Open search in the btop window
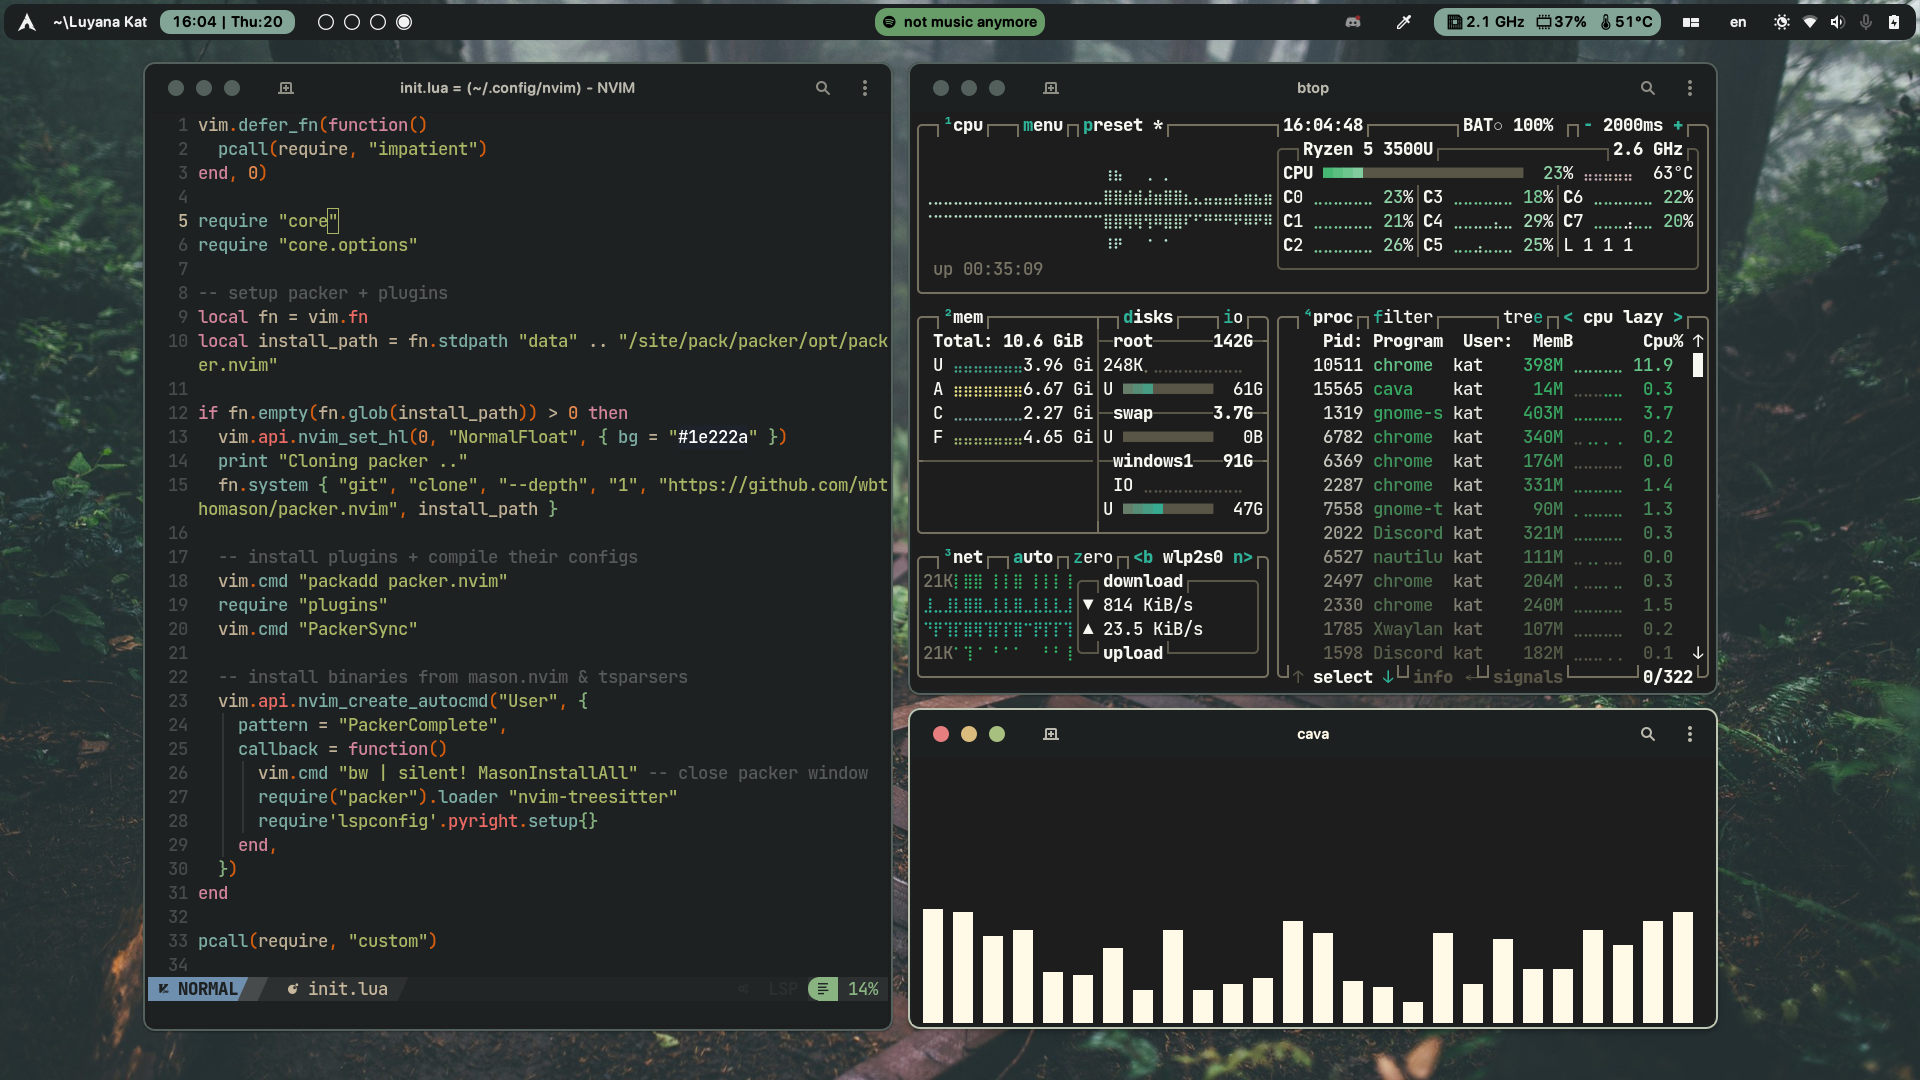Viewport: 1920px width, 1080px height. [1648, 88]
